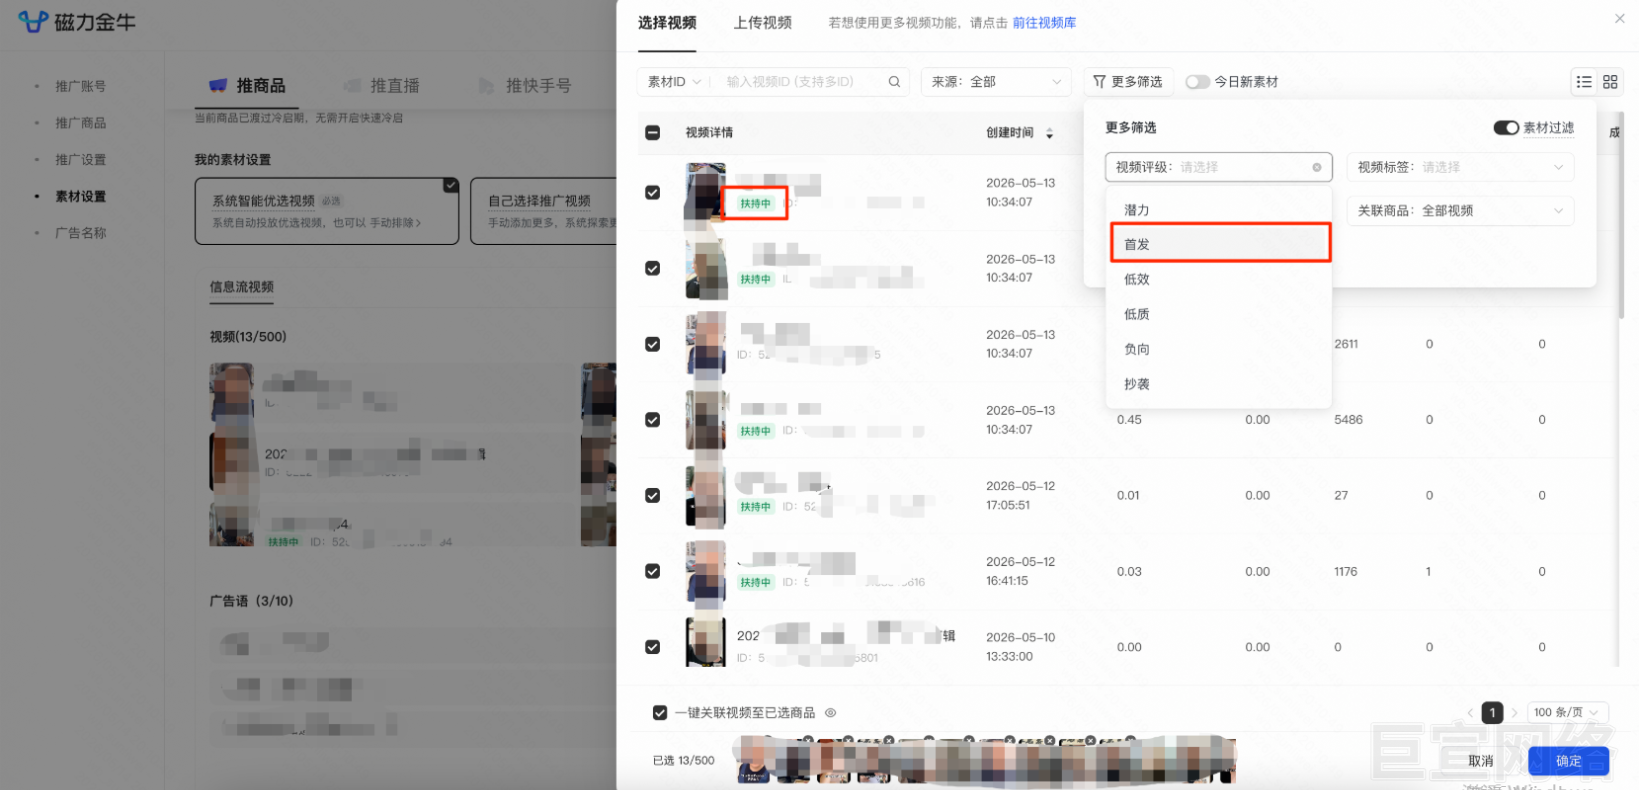The image size is (1639, 790).
Task: Open 推广账号 in left sidebar
Action: click(x=81, y=86)
